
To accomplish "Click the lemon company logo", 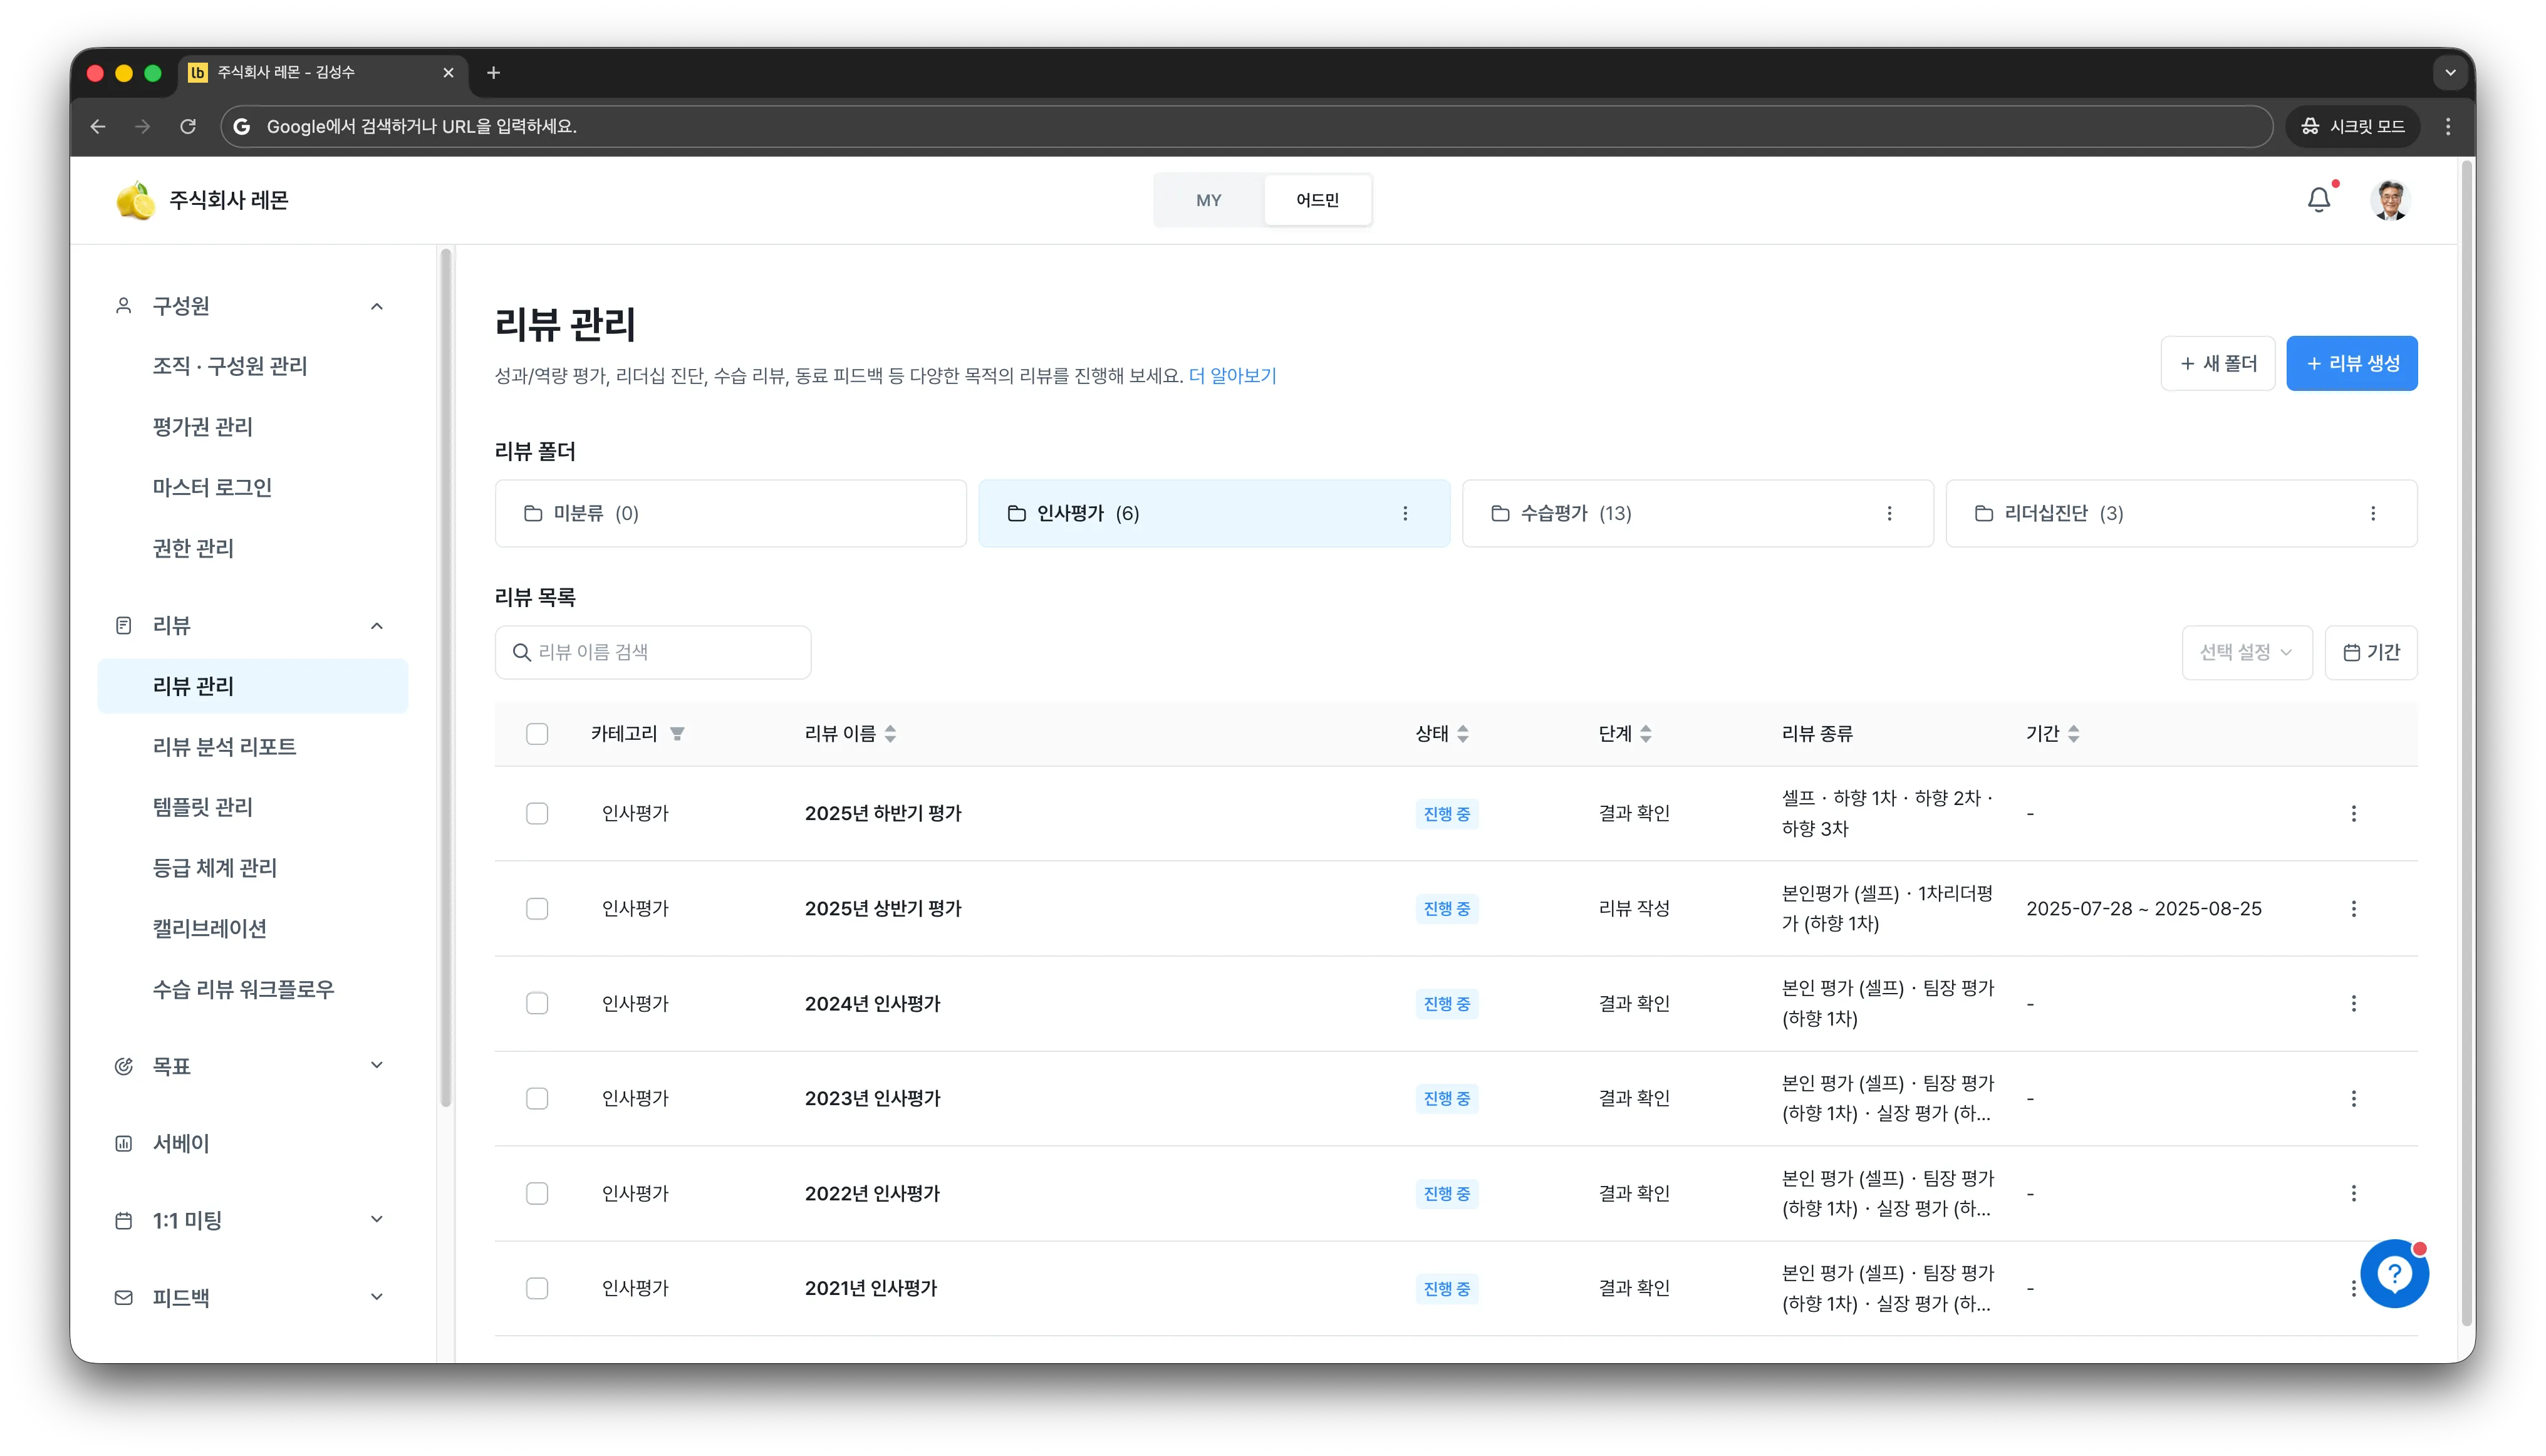I will click(x=135, y=200).
